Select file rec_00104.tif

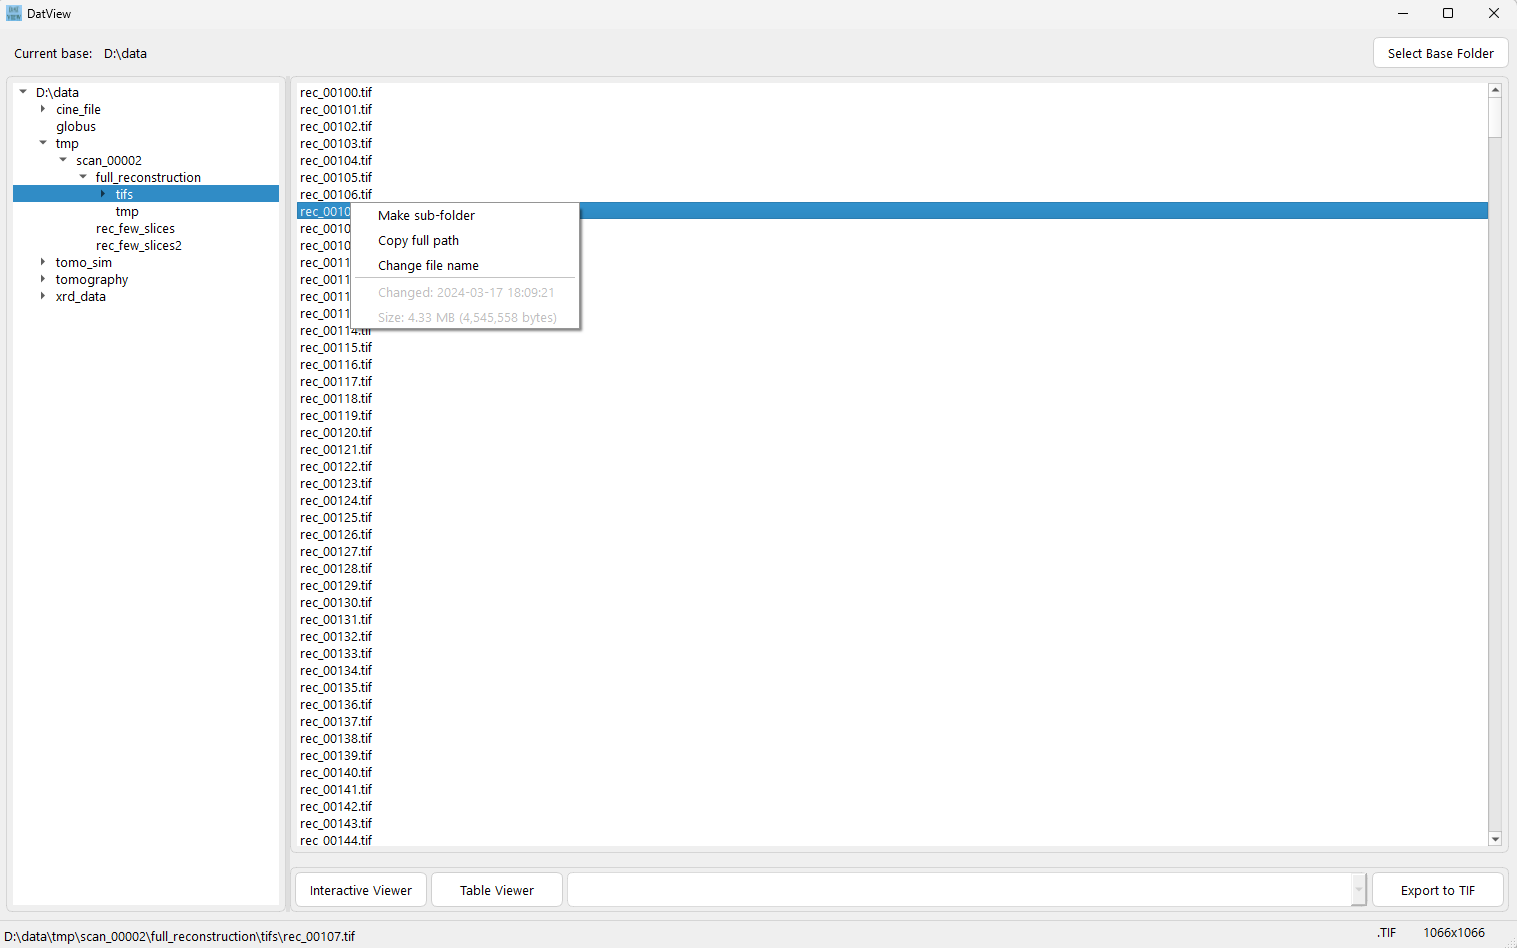(x=336, y=160)
